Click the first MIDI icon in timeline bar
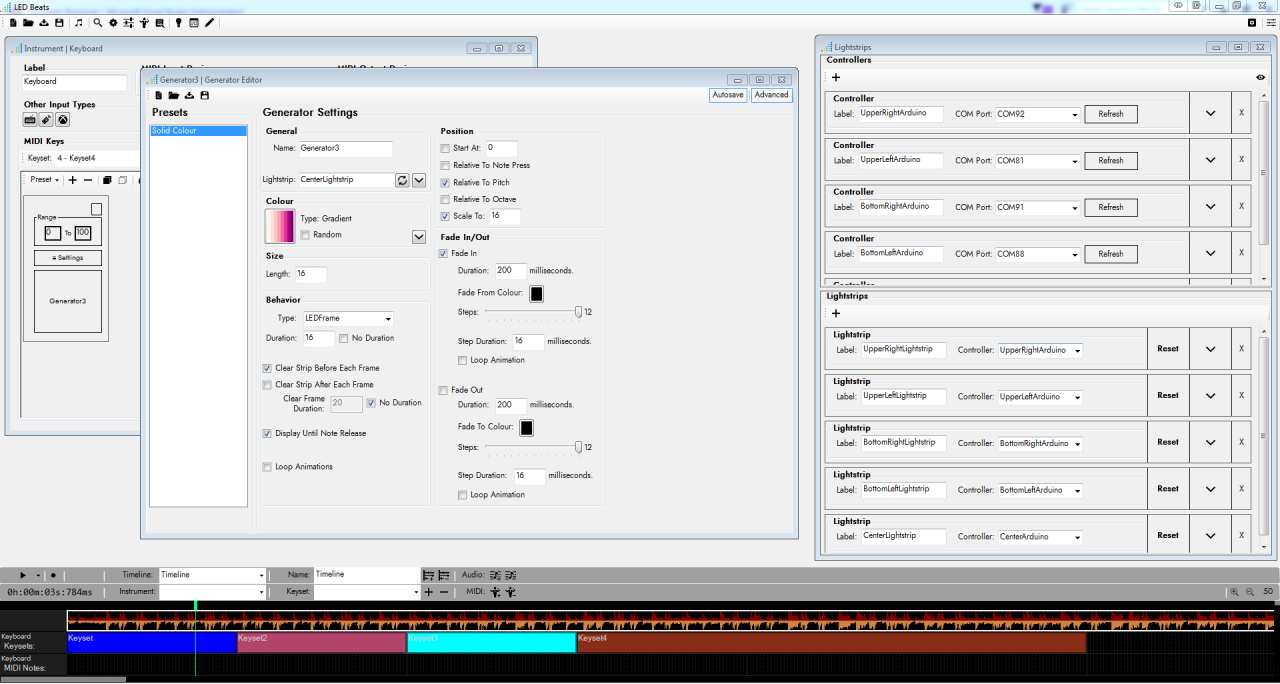The width and height of the screenshot is (1280, 684). pos(495,592)
